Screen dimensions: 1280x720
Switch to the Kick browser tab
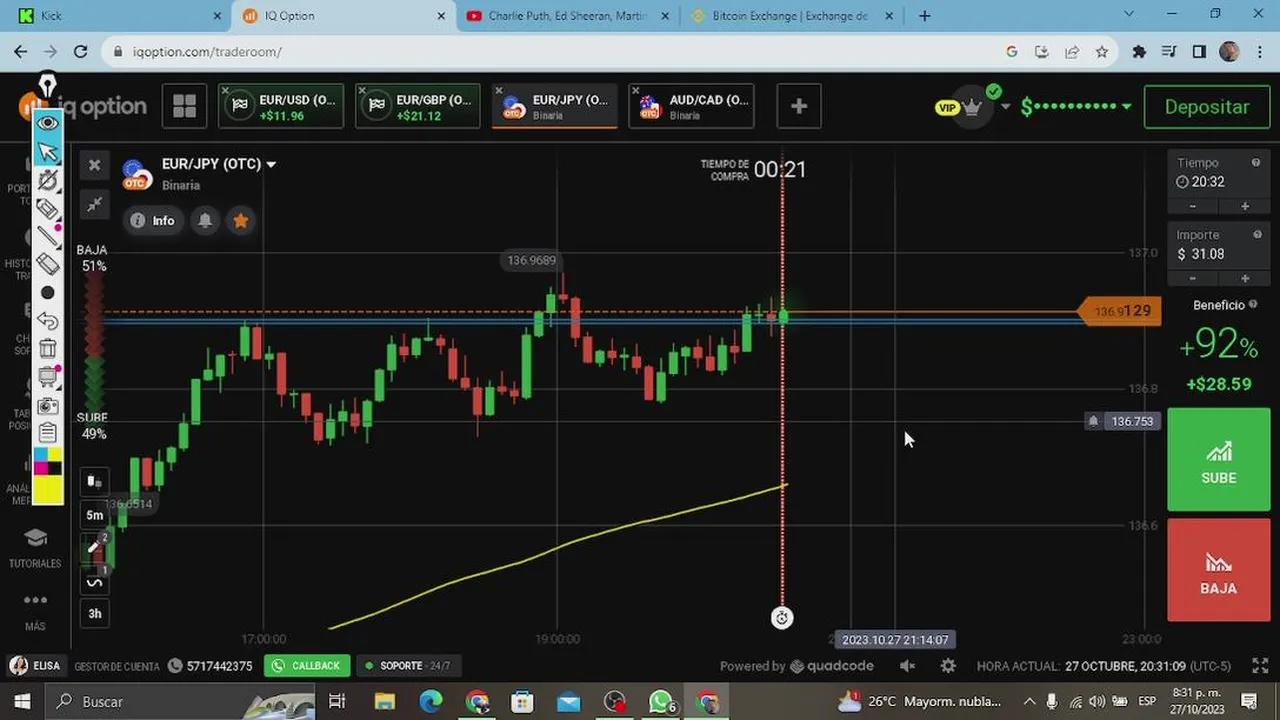[x=120, y=16]
